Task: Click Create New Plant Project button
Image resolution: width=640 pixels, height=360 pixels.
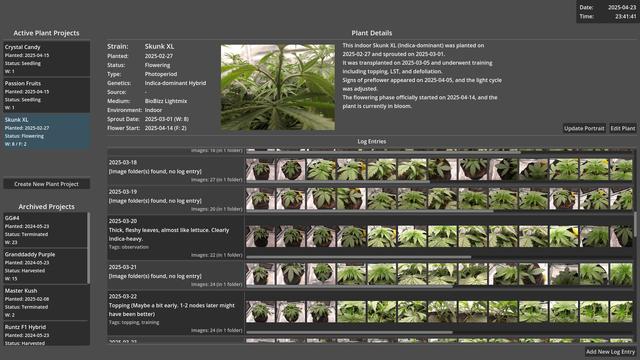Action: pos(47,184)
